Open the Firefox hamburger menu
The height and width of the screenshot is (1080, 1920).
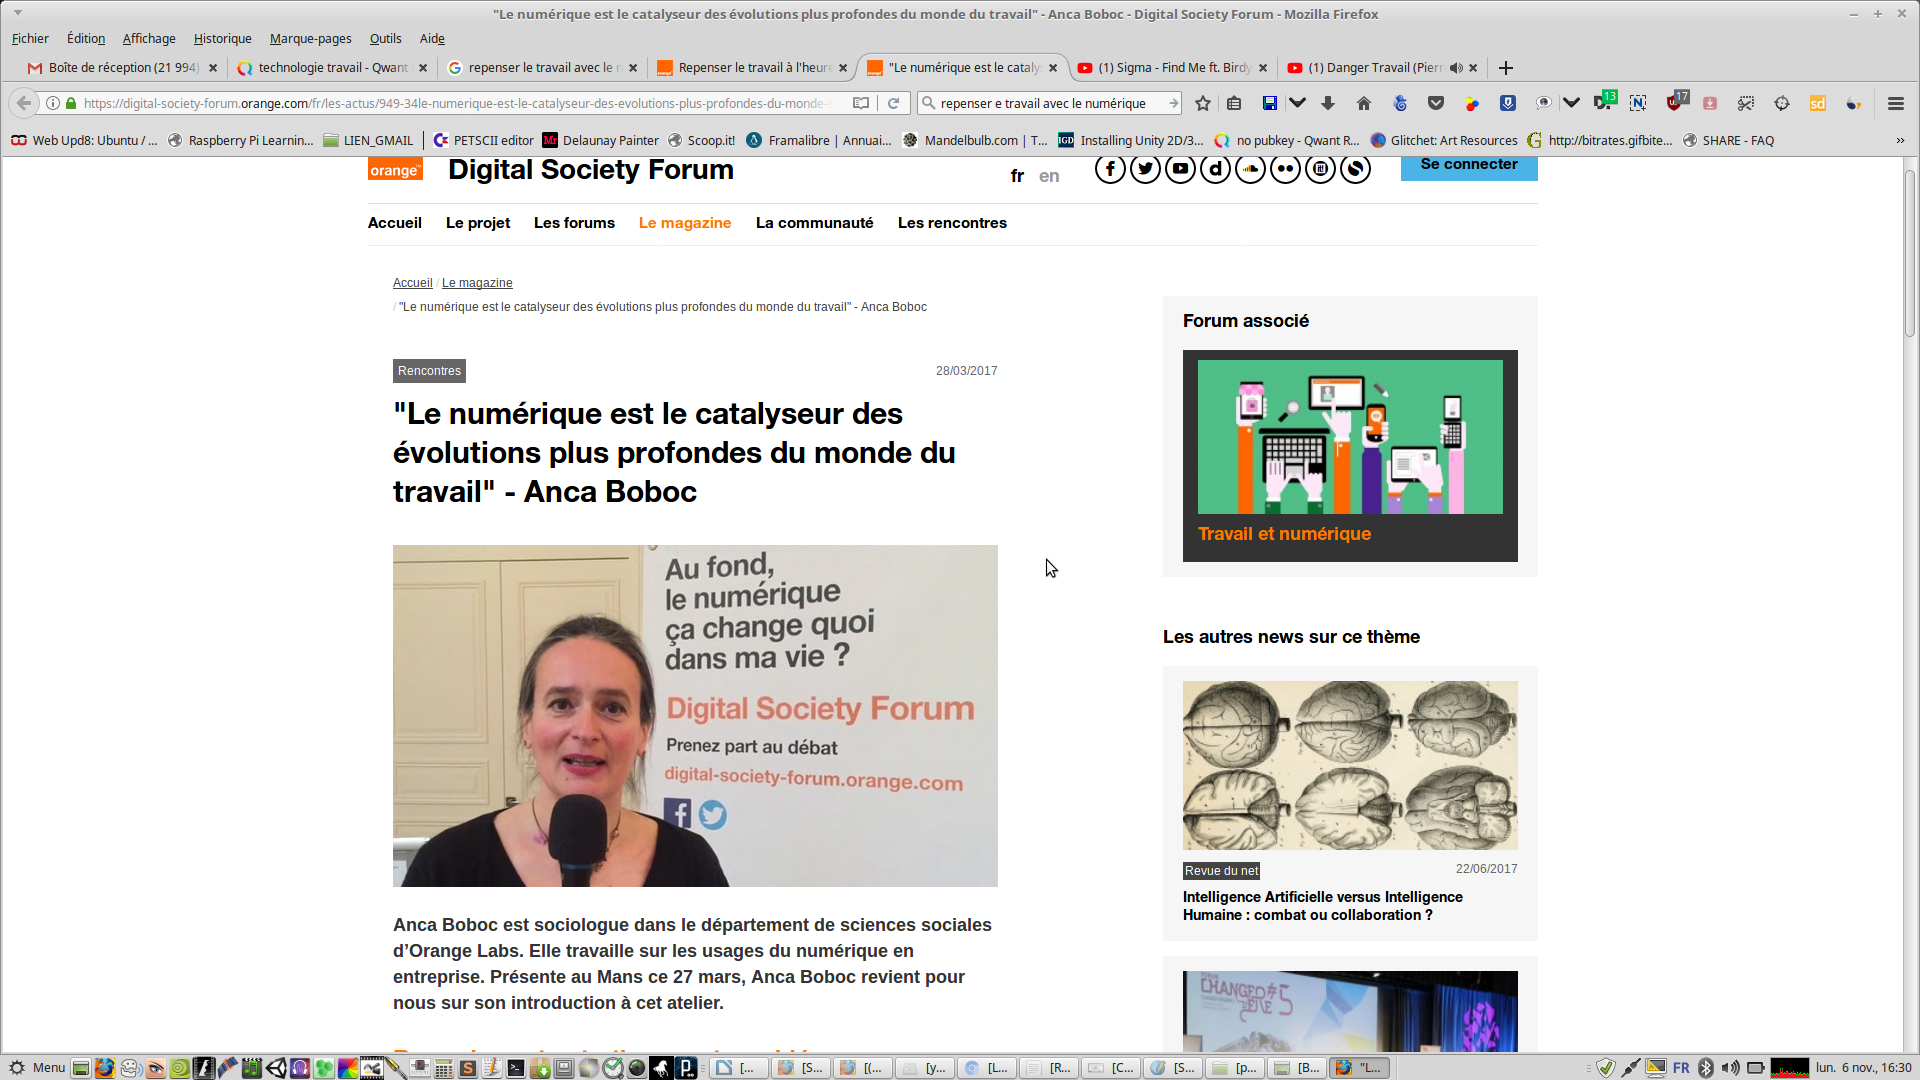1895,103
